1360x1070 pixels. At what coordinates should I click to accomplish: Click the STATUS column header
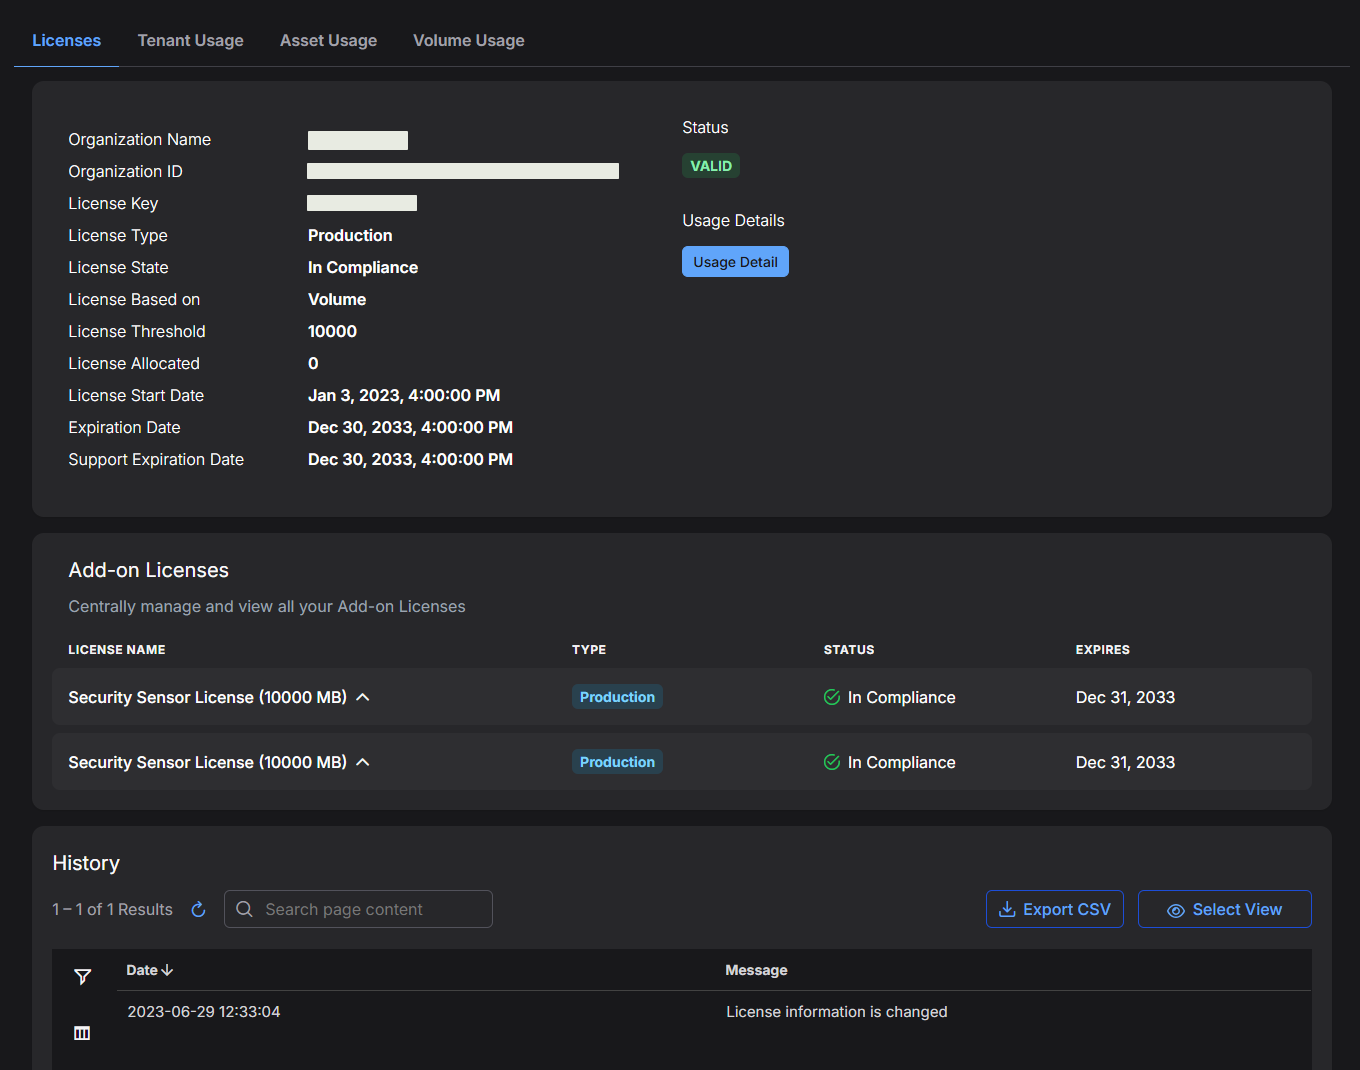tap(849, 650)
